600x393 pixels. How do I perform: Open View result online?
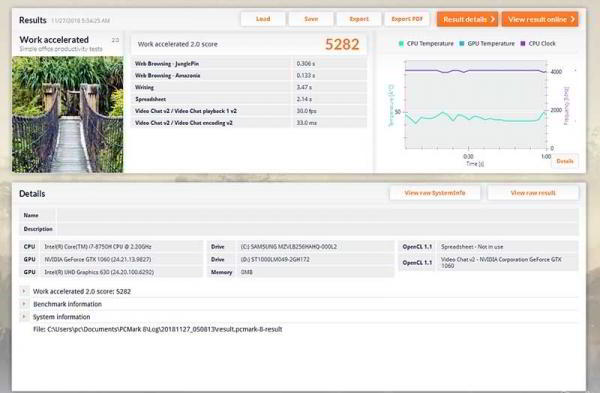coord(540,19)
